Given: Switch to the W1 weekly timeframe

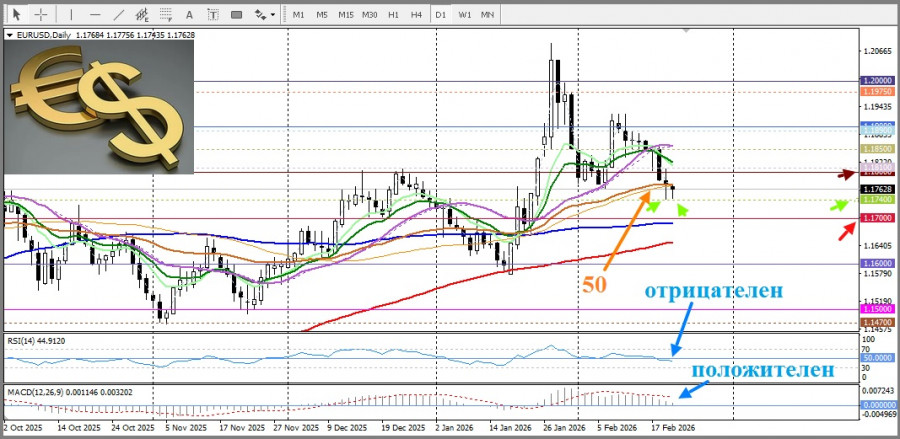Looking at the screenshot, I should pos(465,15).
